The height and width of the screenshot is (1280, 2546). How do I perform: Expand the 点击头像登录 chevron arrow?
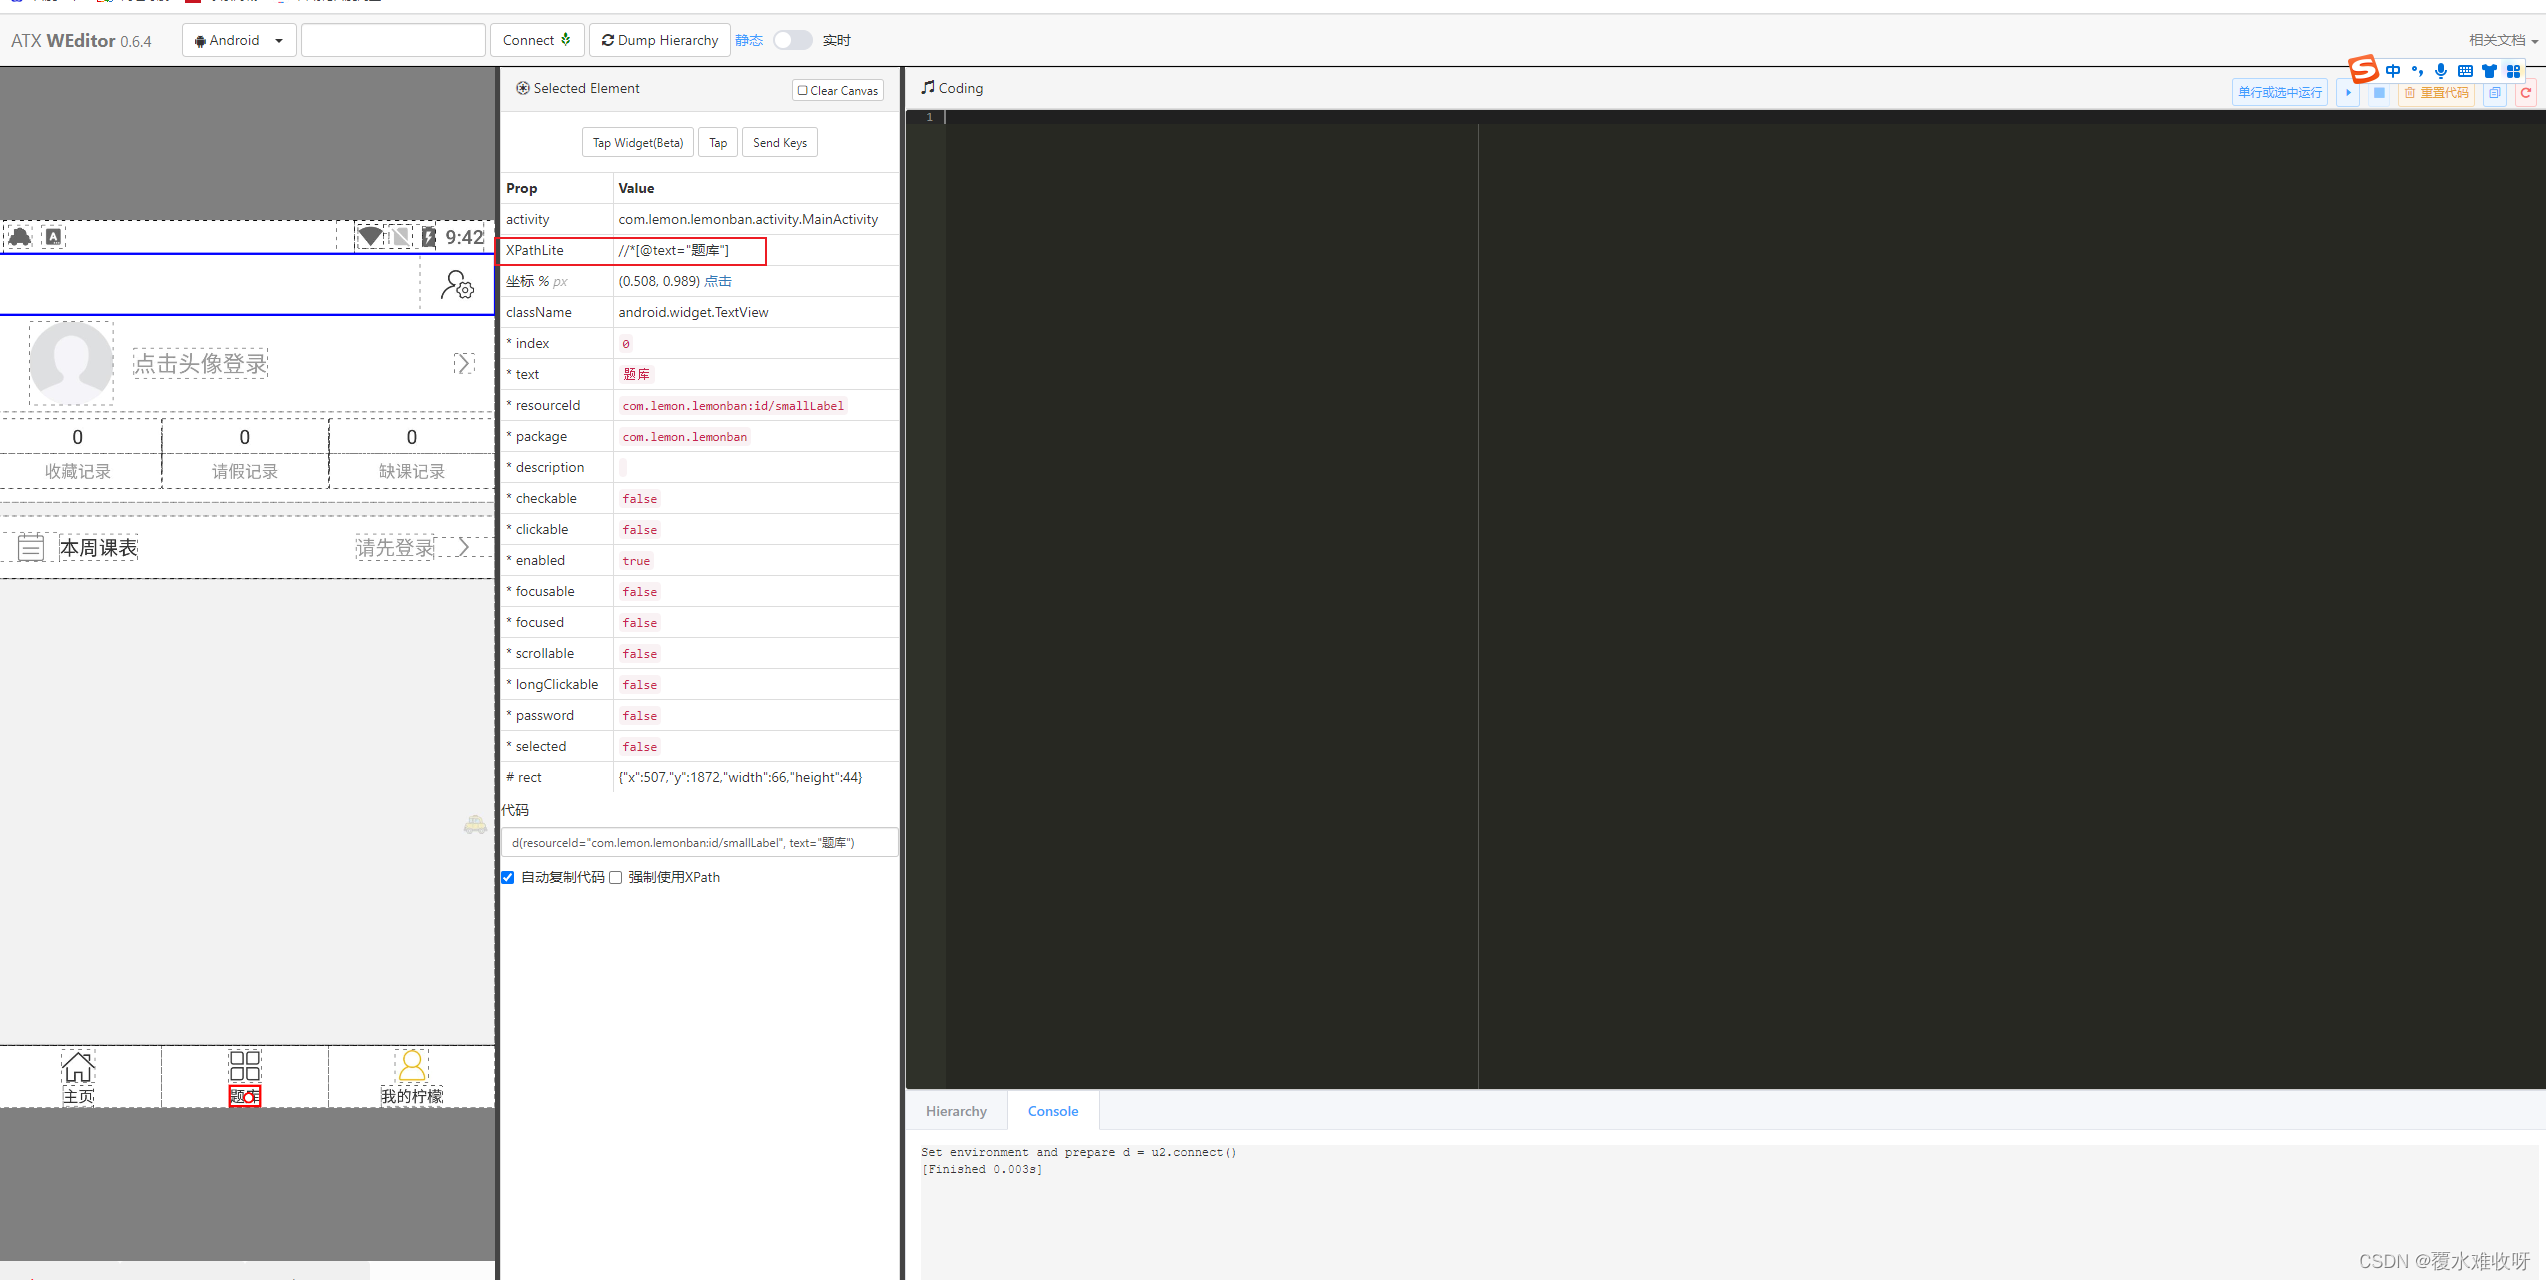(463, 363)
